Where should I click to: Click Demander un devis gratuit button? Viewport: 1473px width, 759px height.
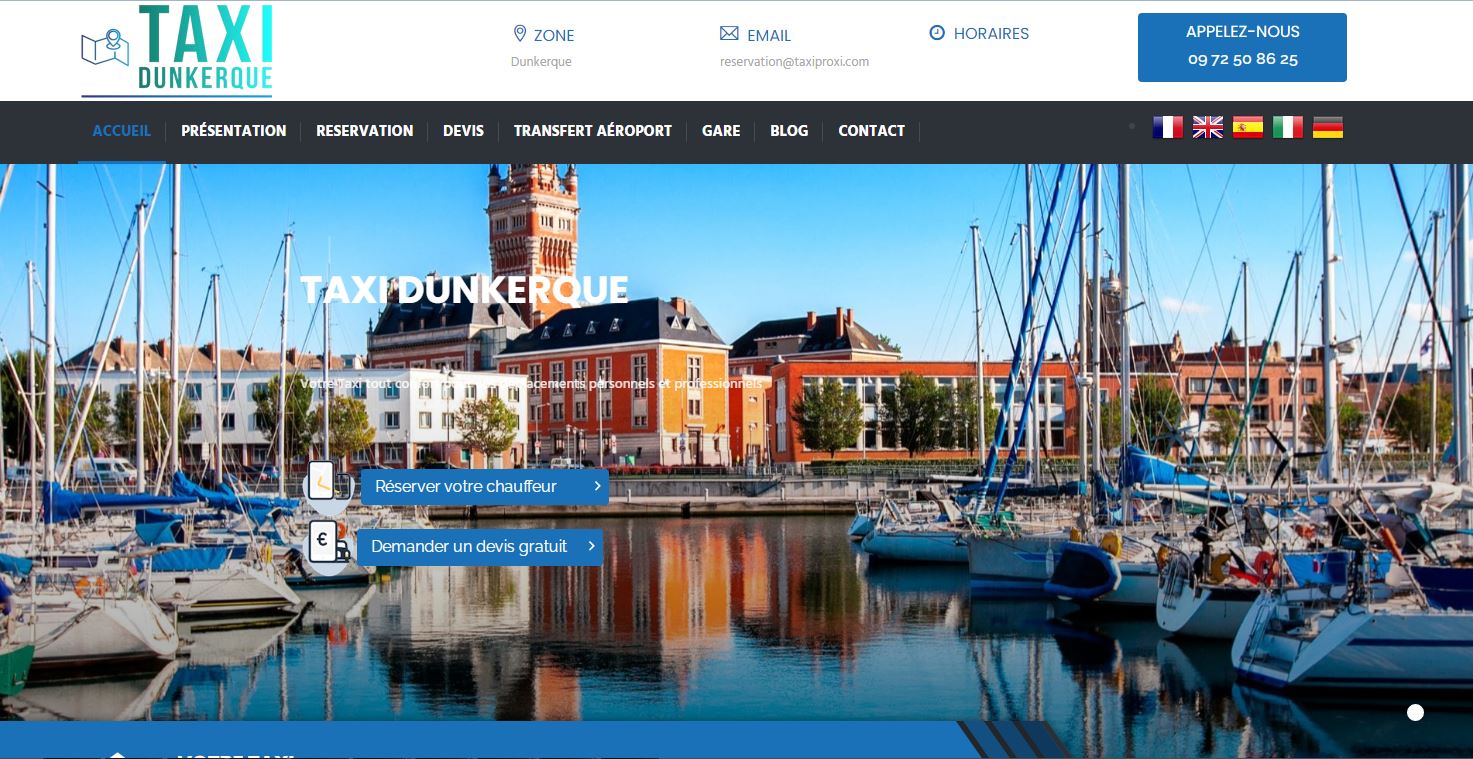pyautogui.click(x=480, y=547)
